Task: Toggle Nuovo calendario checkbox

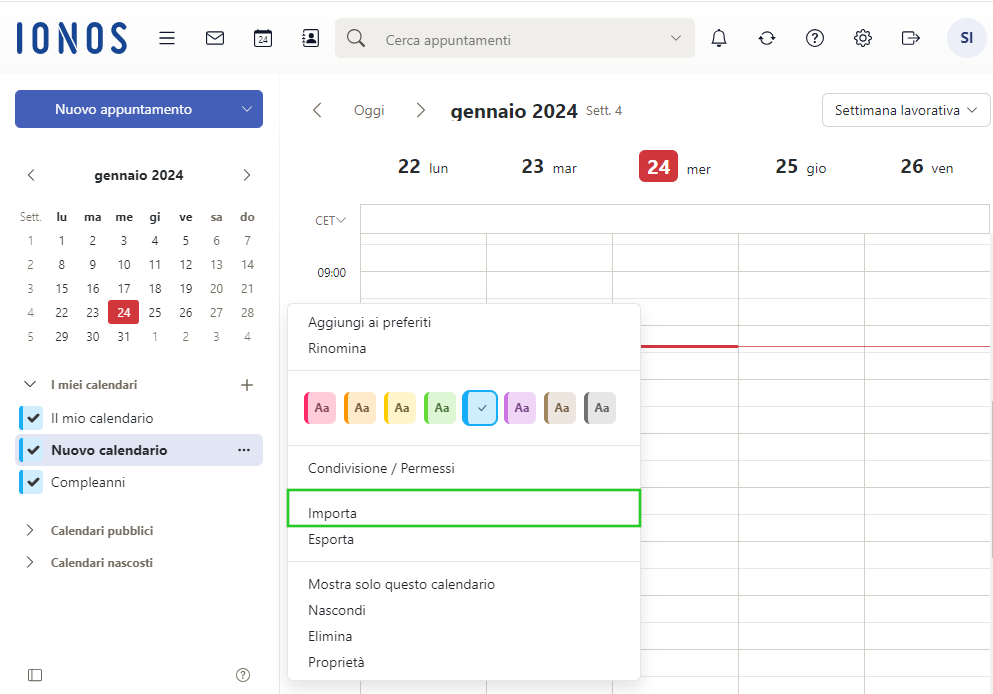Action: [x=32, y=450]
